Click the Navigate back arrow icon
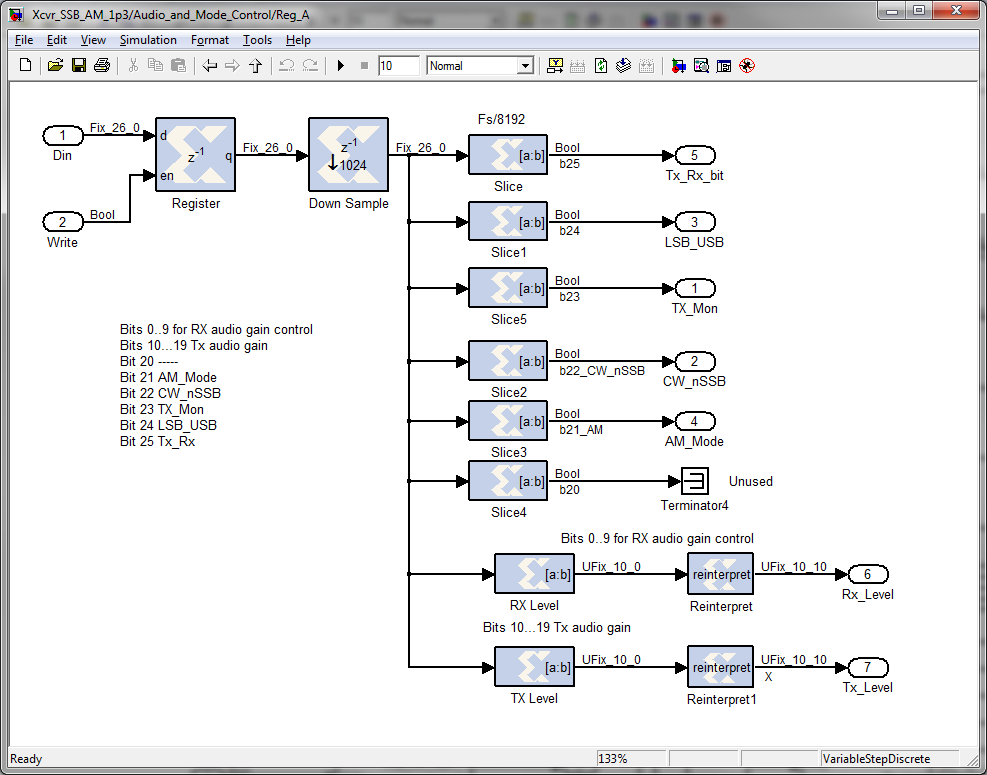The width and height of the screenshot is (987, 775). (x=210, y=65)
